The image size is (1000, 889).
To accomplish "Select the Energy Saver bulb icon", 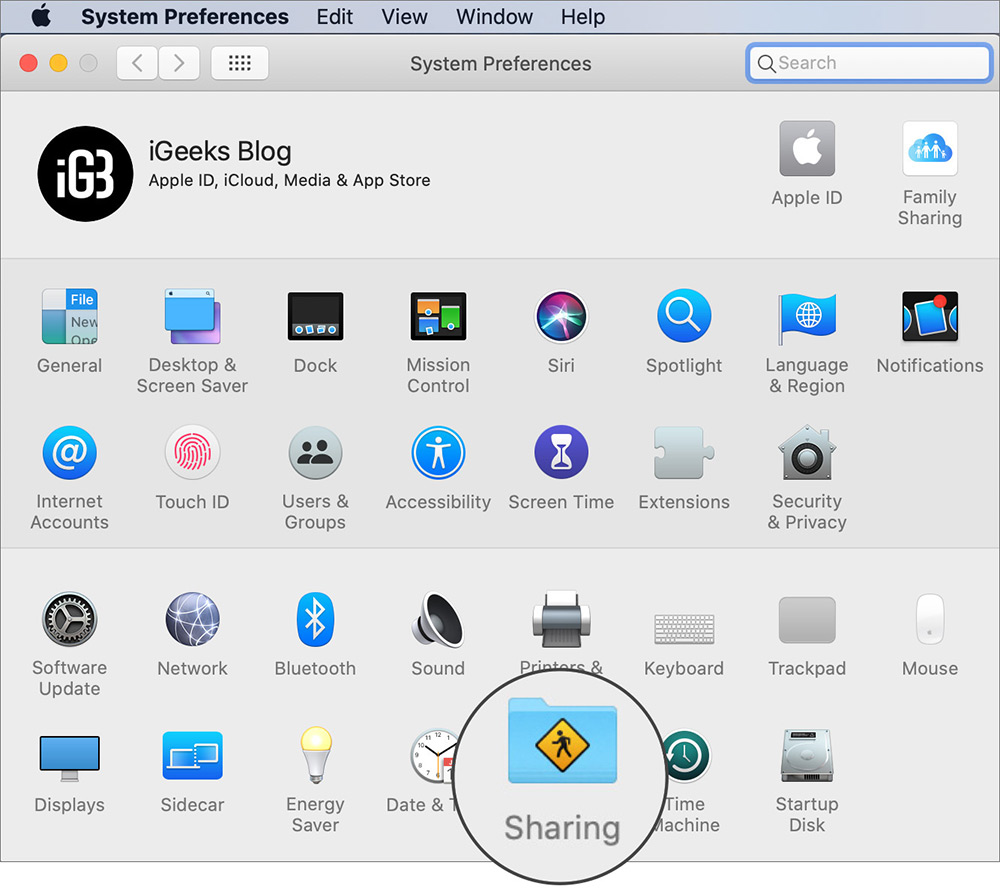I will pyautogui.click(x=315, y=755).
